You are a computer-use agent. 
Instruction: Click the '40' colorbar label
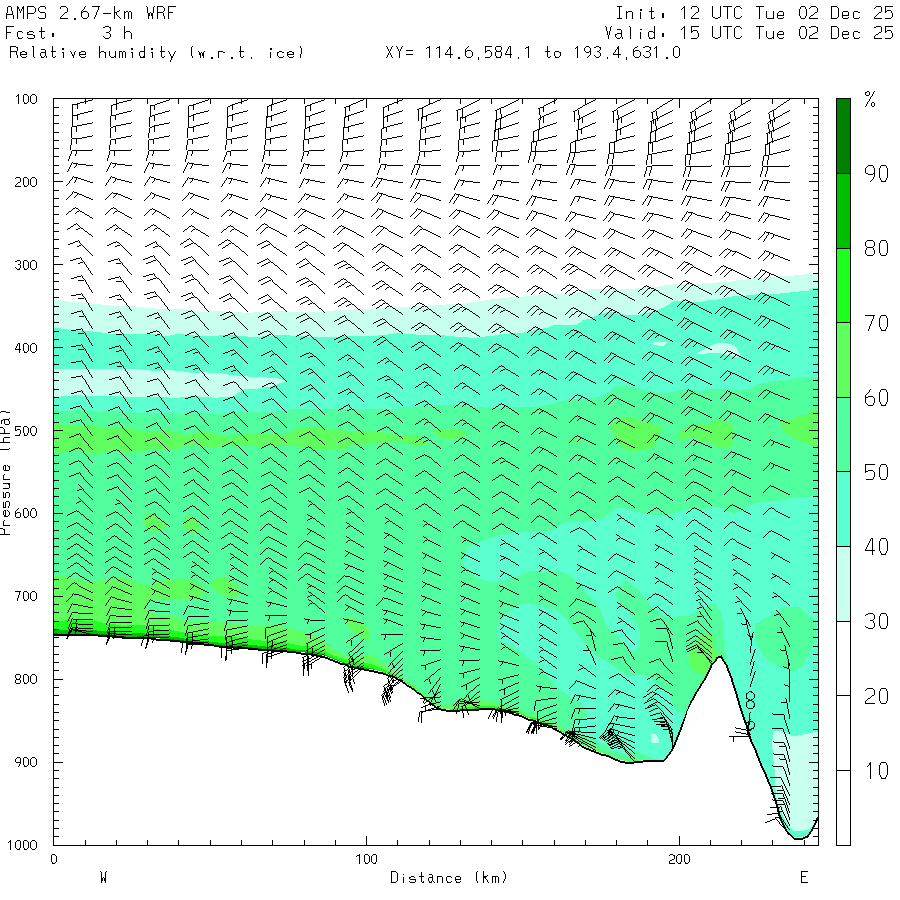876,547
